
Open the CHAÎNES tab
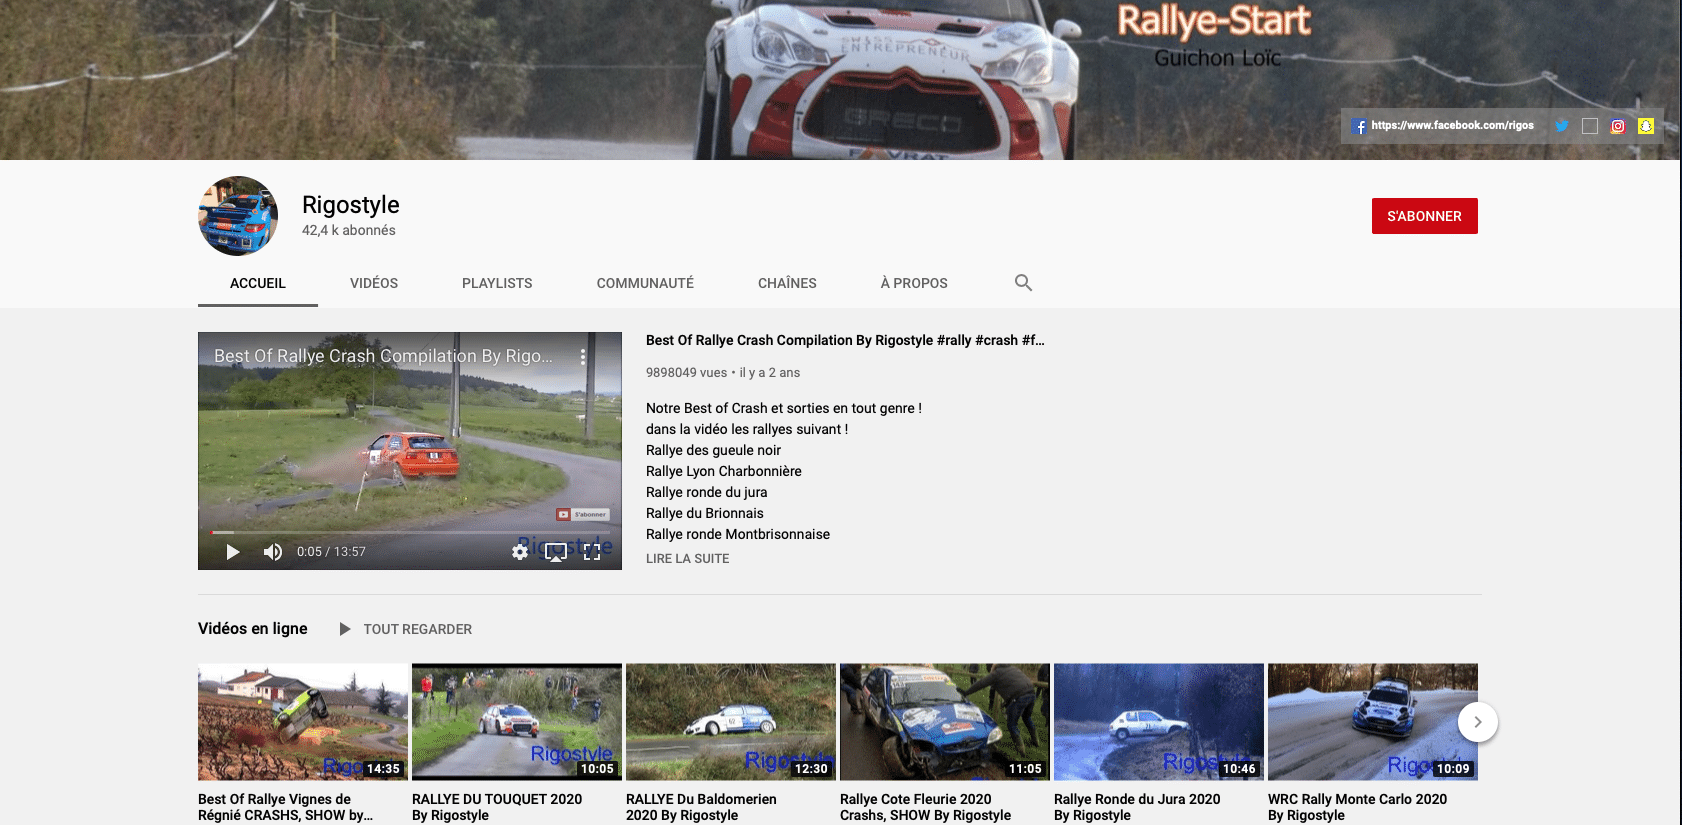(787, 283)
